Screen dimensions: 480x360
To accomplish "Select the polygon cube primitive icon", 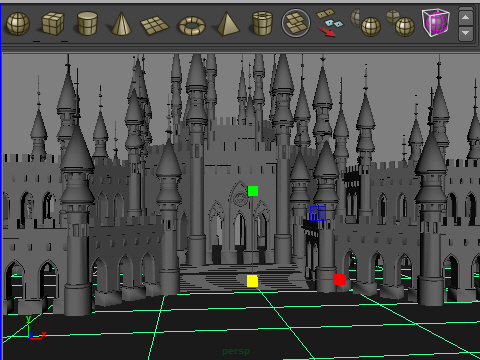I will (x=53, y=23).
